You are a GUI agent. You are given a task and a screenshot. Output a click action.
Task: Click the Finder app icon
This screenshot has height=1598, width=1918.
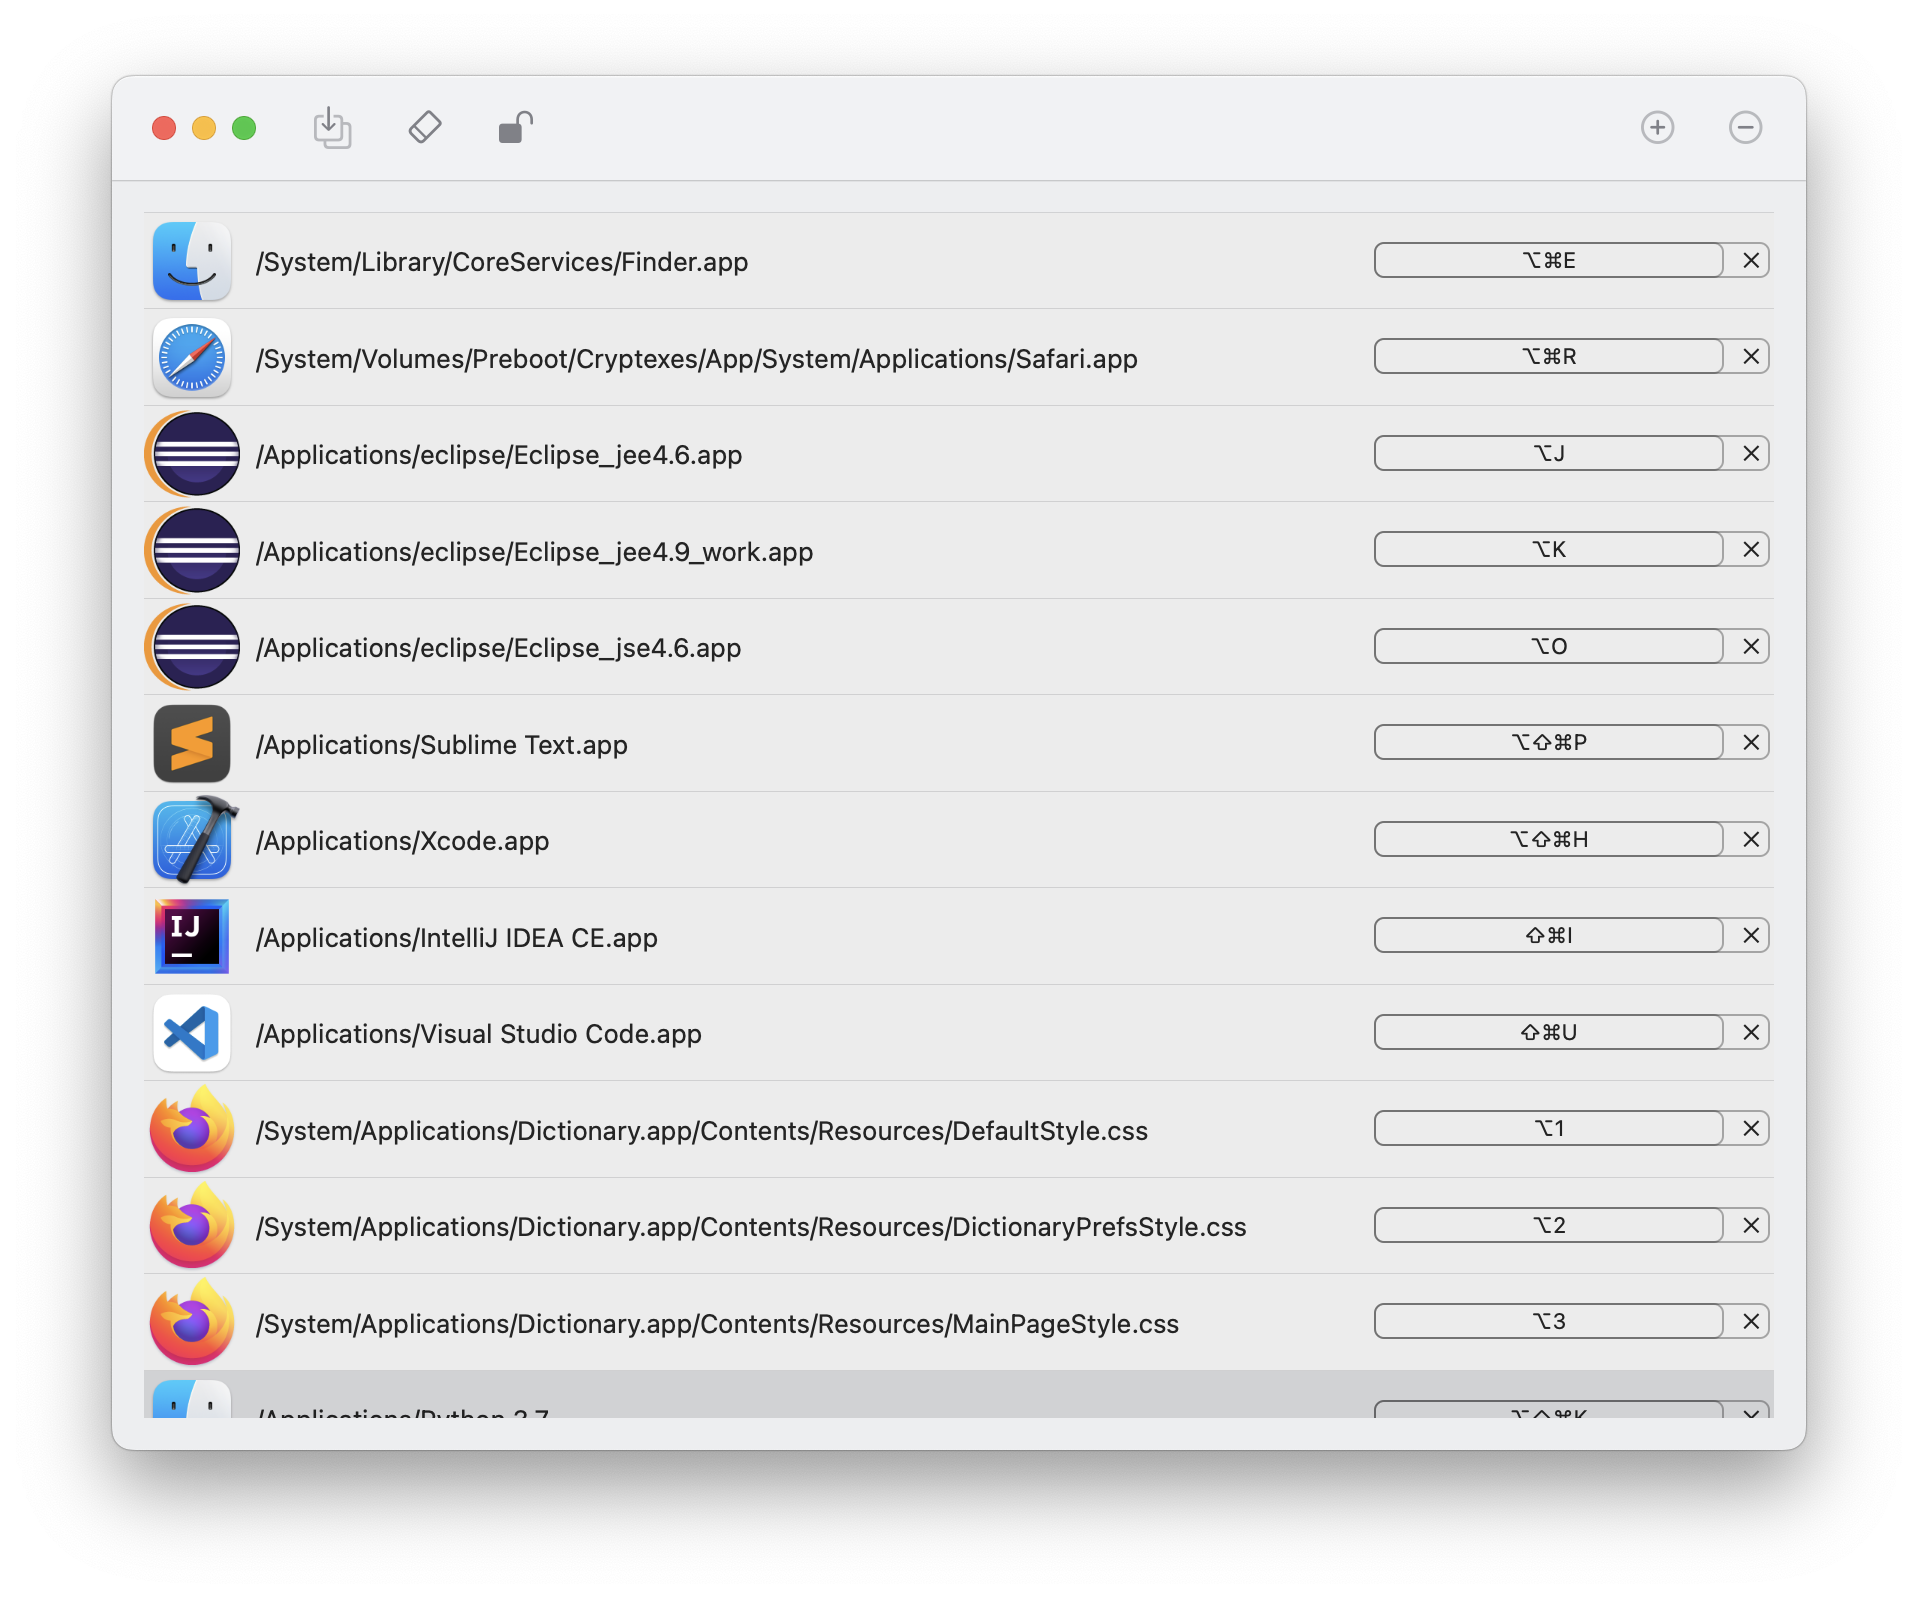click(x=192, y=262)
